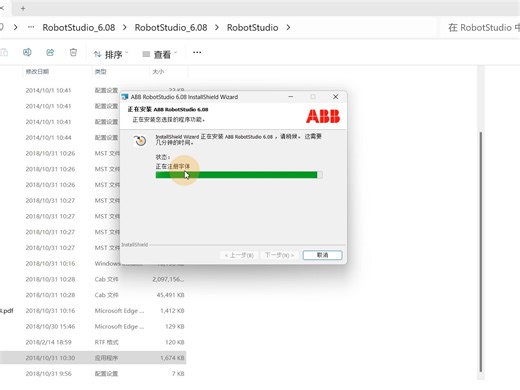Click the 7 KB size cell
520x390 pixels.
coord(178,374)
